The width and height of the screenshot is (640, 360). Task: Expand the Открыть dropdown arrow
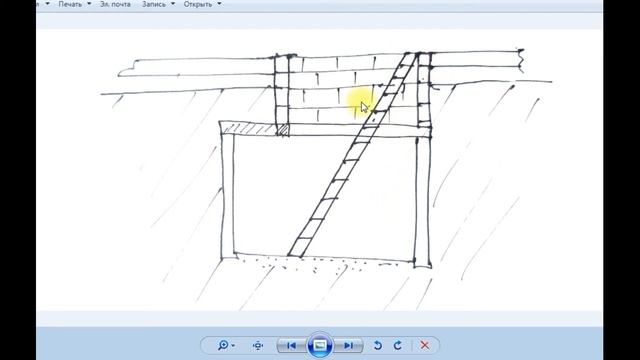[219, 4]
